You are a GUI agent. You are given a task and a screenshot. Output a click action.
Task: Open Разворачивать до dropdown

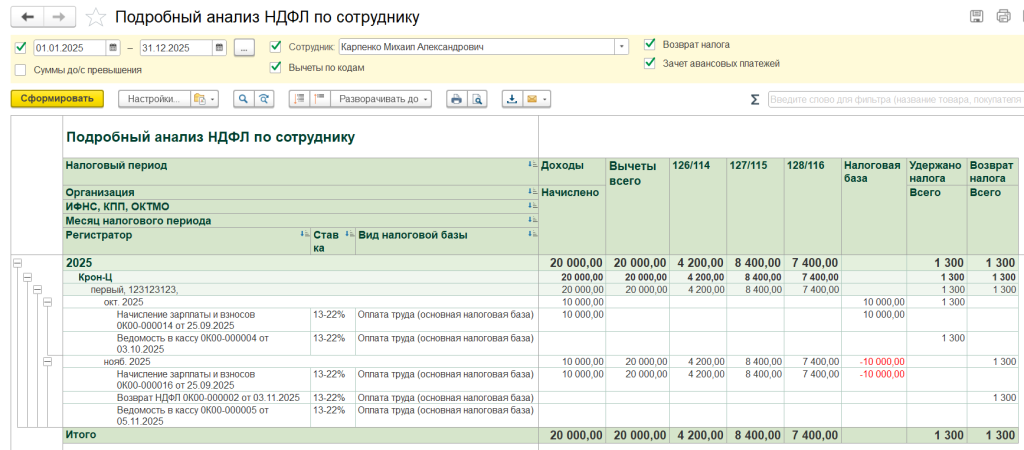[382, 99]
